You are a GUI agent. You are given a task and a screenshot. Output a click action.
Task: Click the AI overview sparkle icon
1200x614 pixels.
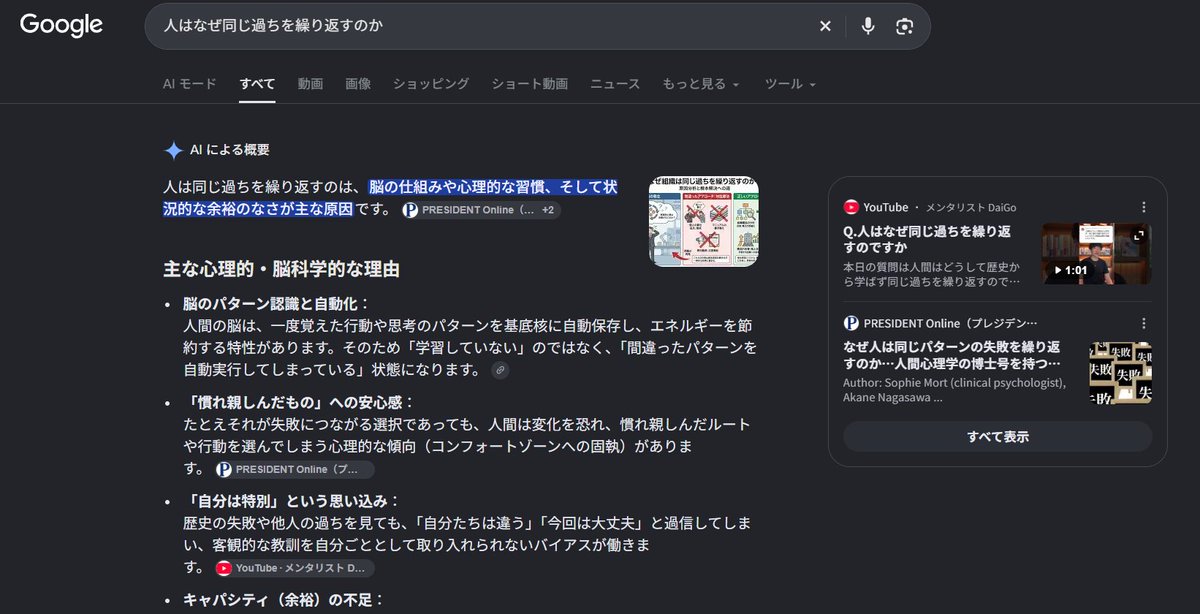coord(174,150)
